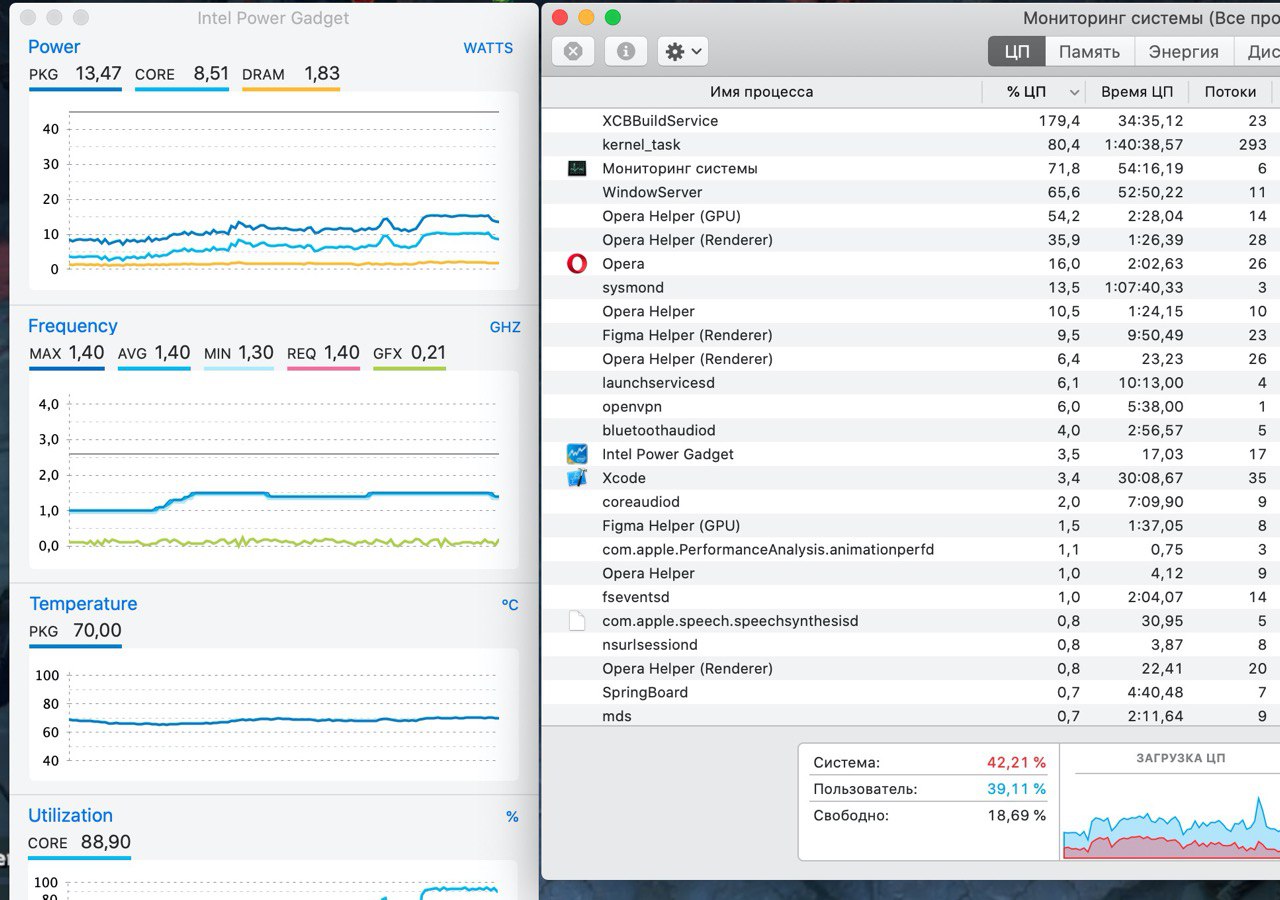Screen dimensions: 1280x900
Task: Sort by Потоки column header
Action: (1231, 92)
